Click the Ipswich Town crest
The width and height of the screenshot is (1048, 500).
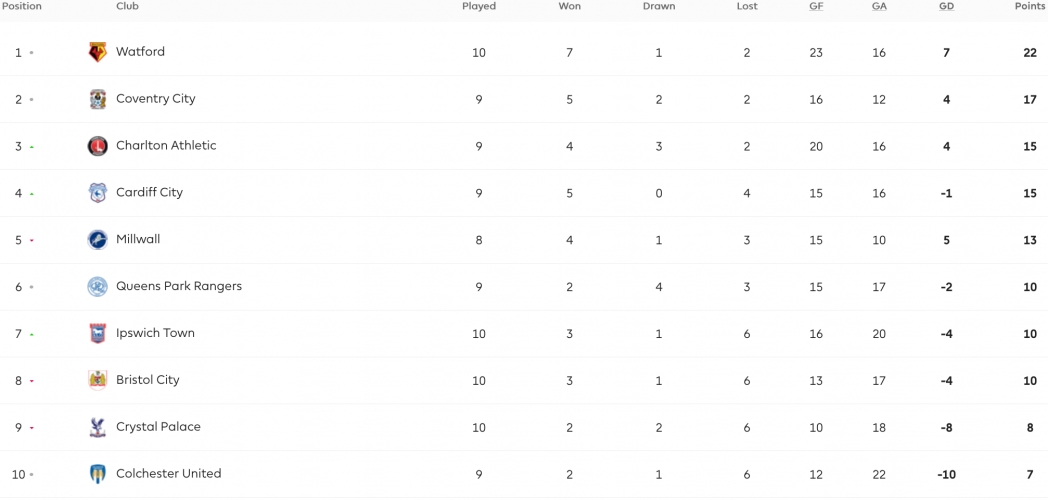pyautogui.click(x=98, y=334)
